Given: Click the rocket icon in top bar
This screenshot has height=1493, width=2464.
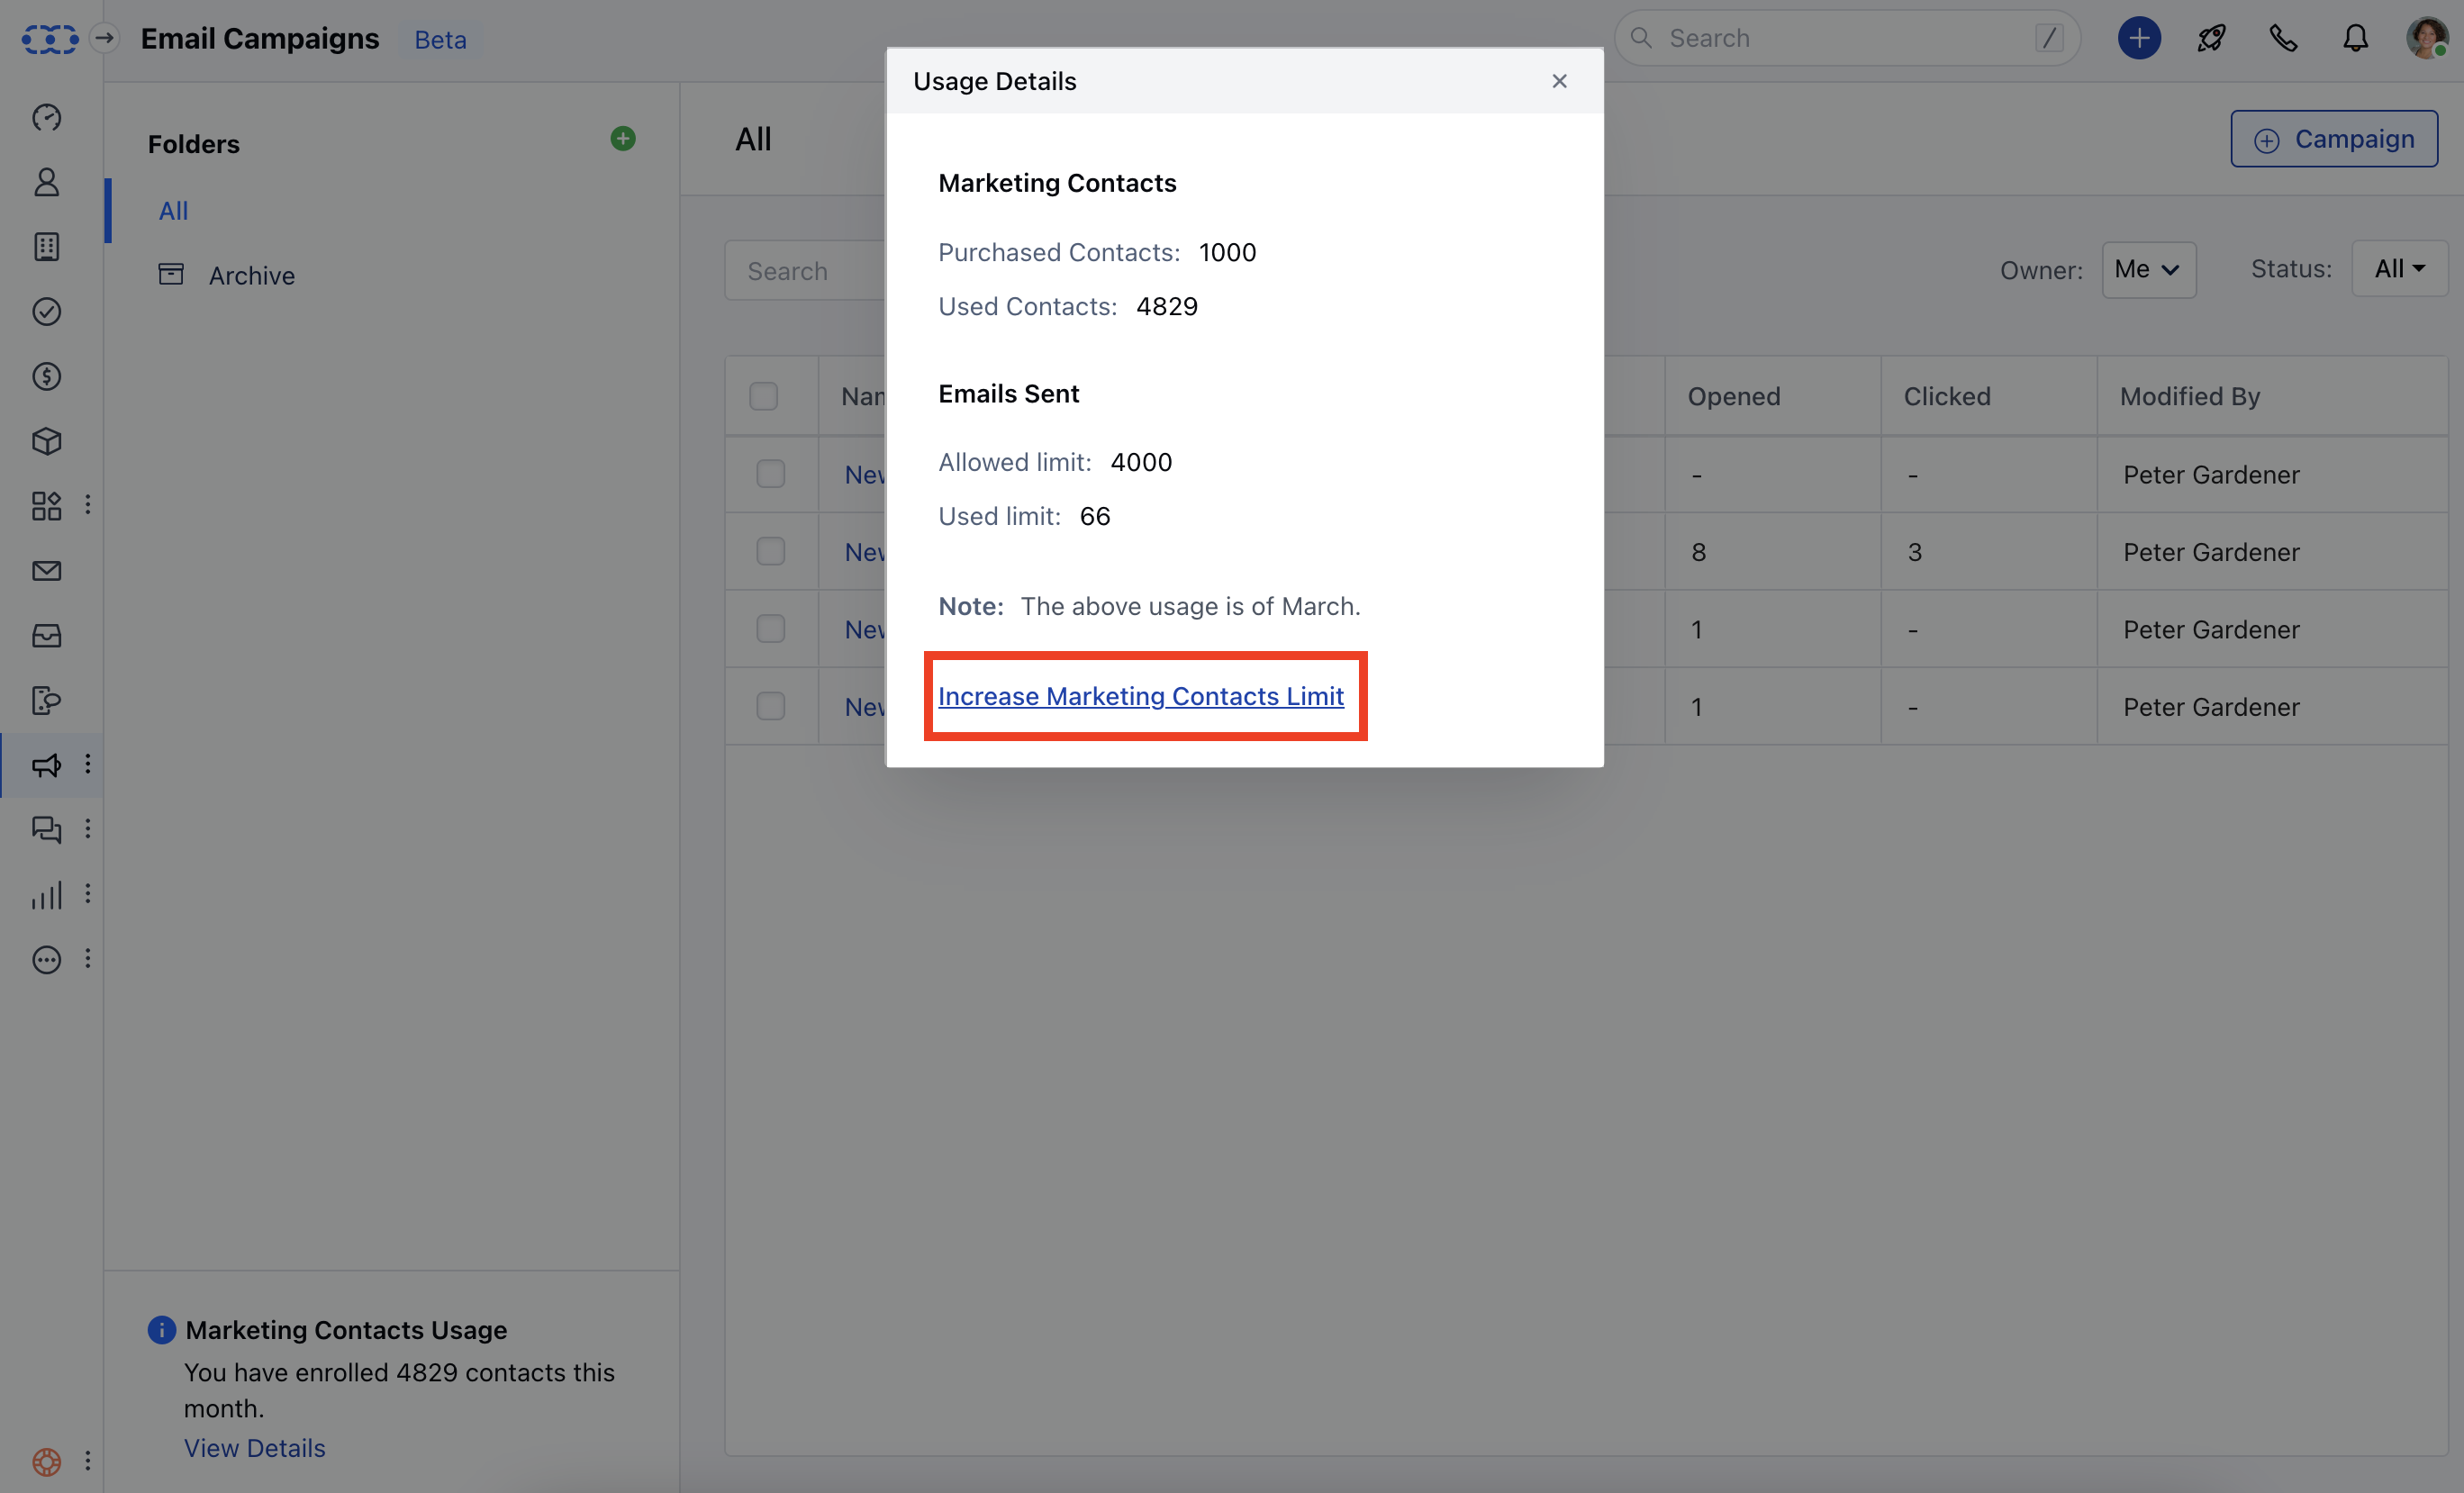Looking at the screenshot, I should pyautogui.click(x=2210, y=38).
